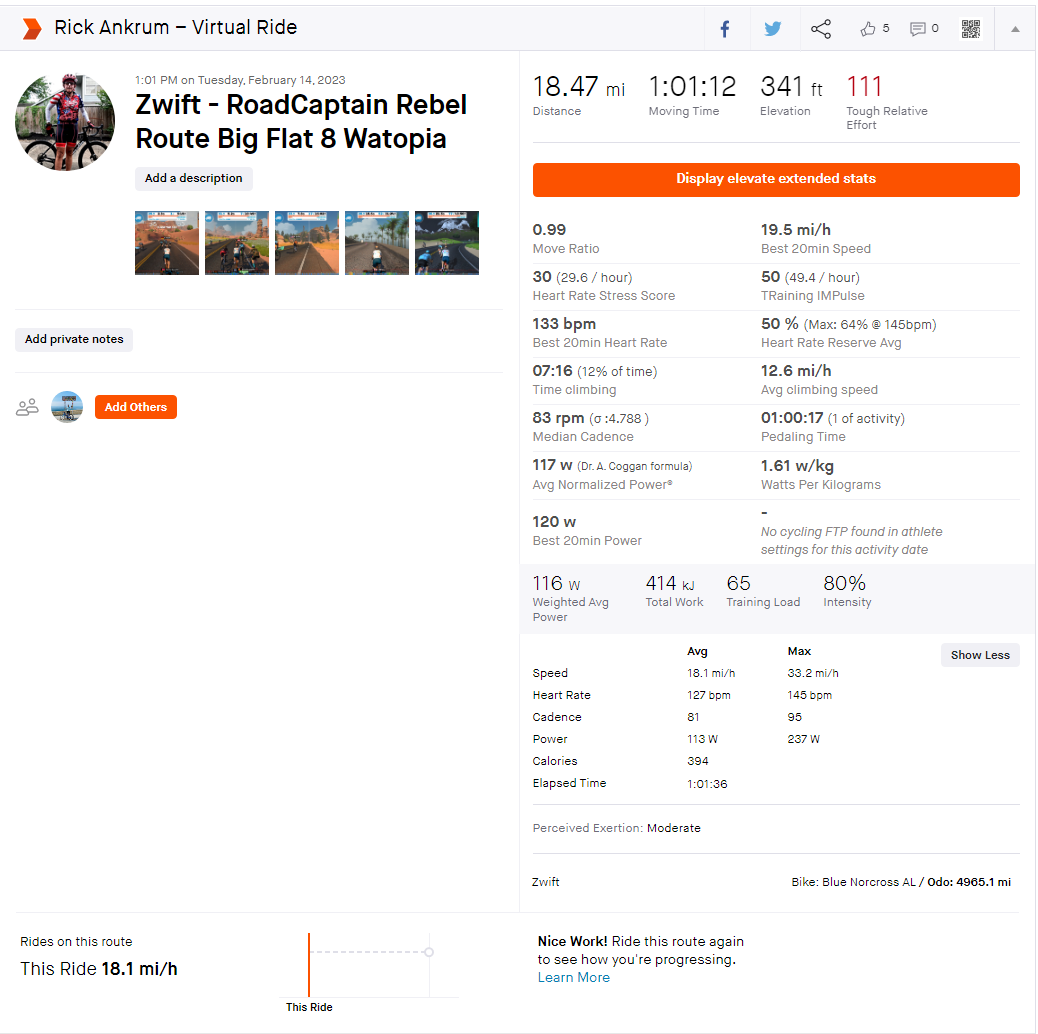Viewport: 1038px width, 1034px height.
Task: Share the ride on Twitter
Action: 773,29
